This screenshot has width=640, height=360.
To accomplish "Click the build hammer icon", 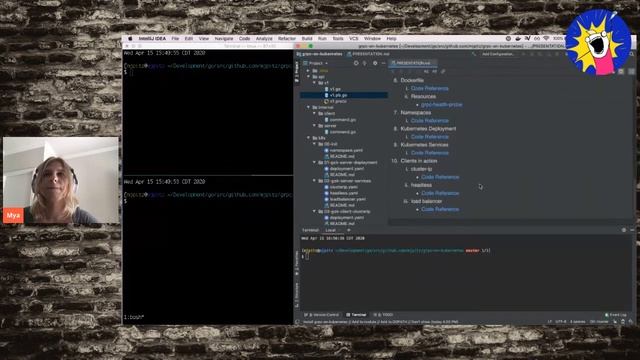I will [x=474, y=54].
